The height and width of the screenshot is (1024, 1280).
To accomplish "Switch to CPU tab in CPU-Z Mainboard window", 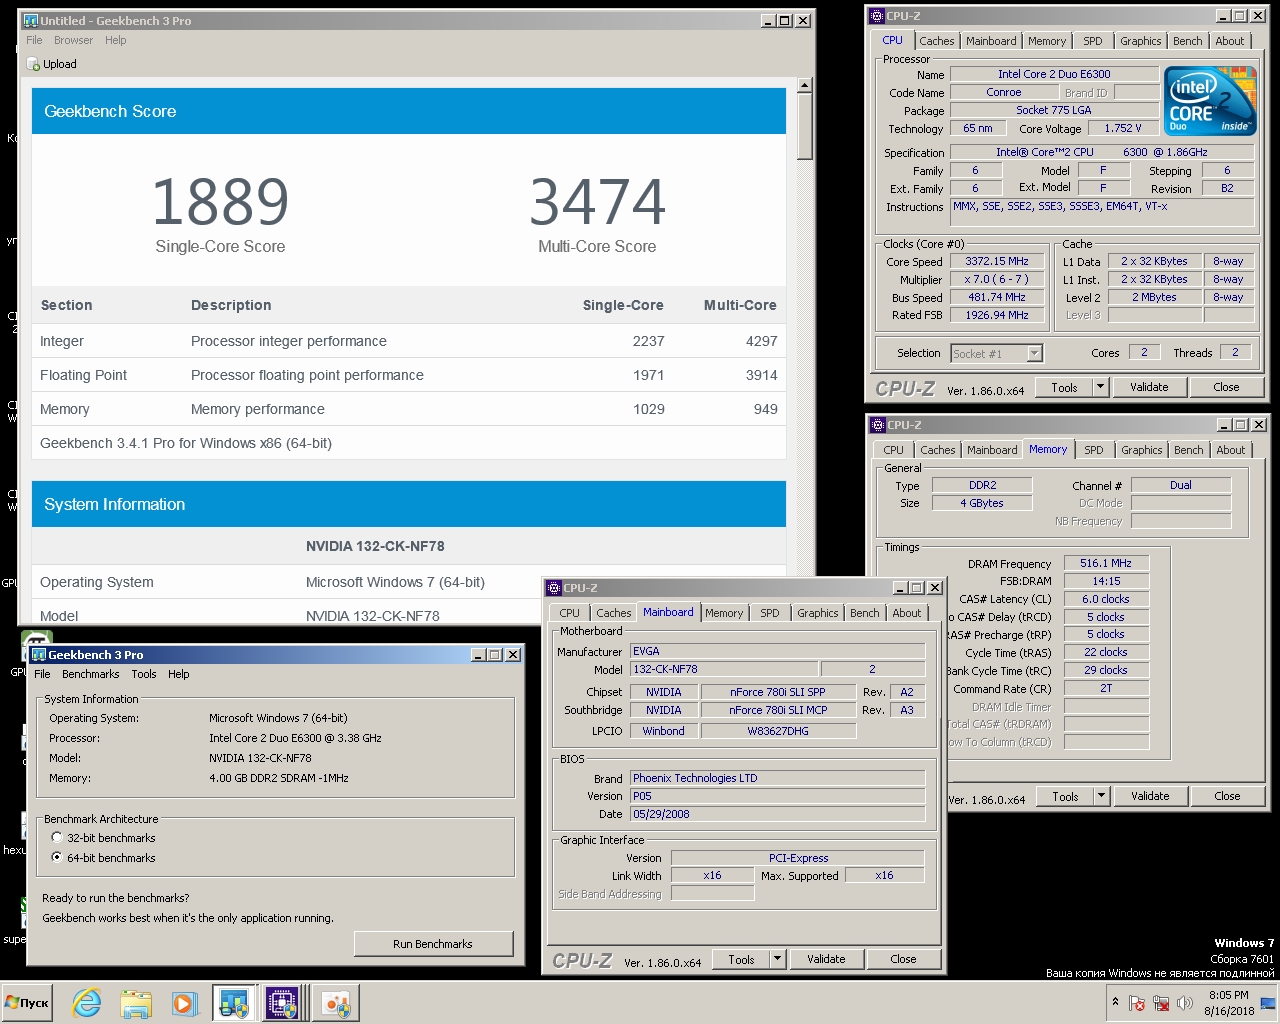I will point(570,613).
